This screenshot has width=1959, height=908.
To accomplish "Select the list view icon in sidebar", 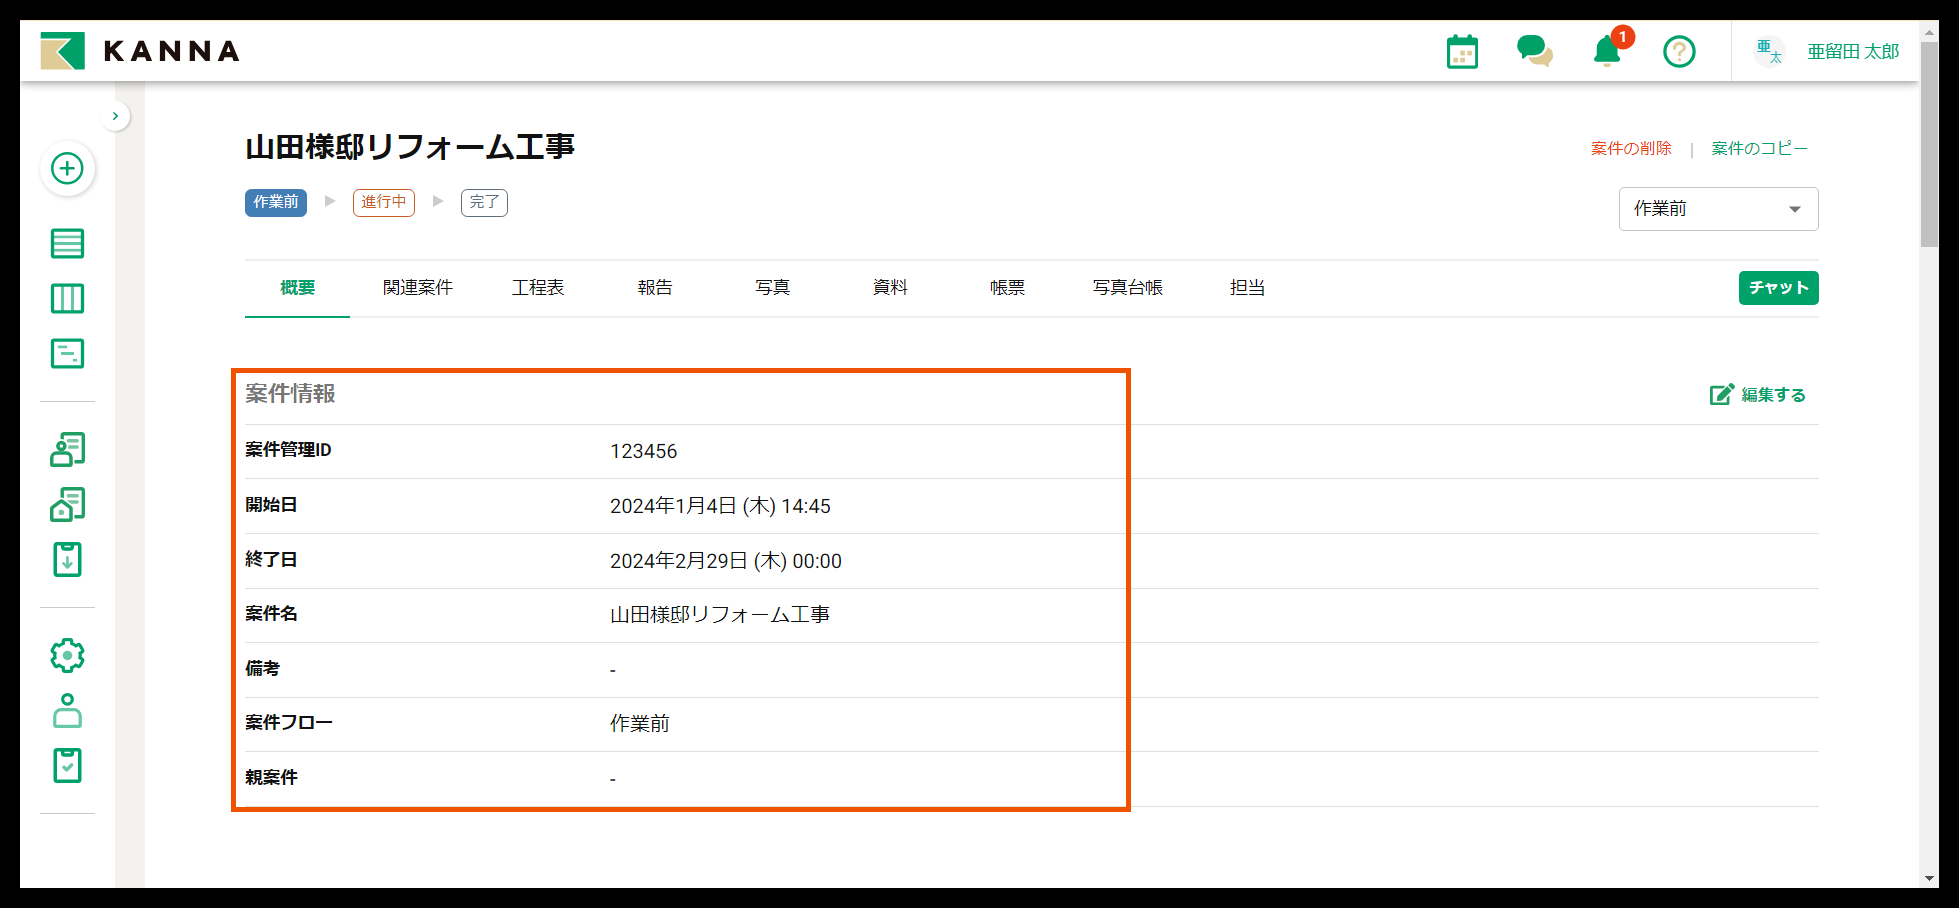I will [x=67, y=243].
